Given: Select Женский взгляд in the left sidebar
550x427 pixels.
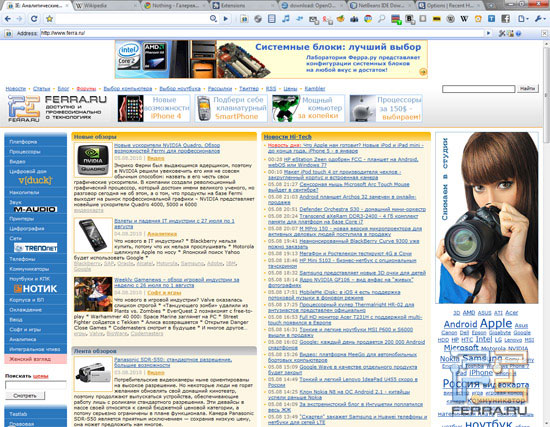Looking at the screenshot, I should click(30, 359).
